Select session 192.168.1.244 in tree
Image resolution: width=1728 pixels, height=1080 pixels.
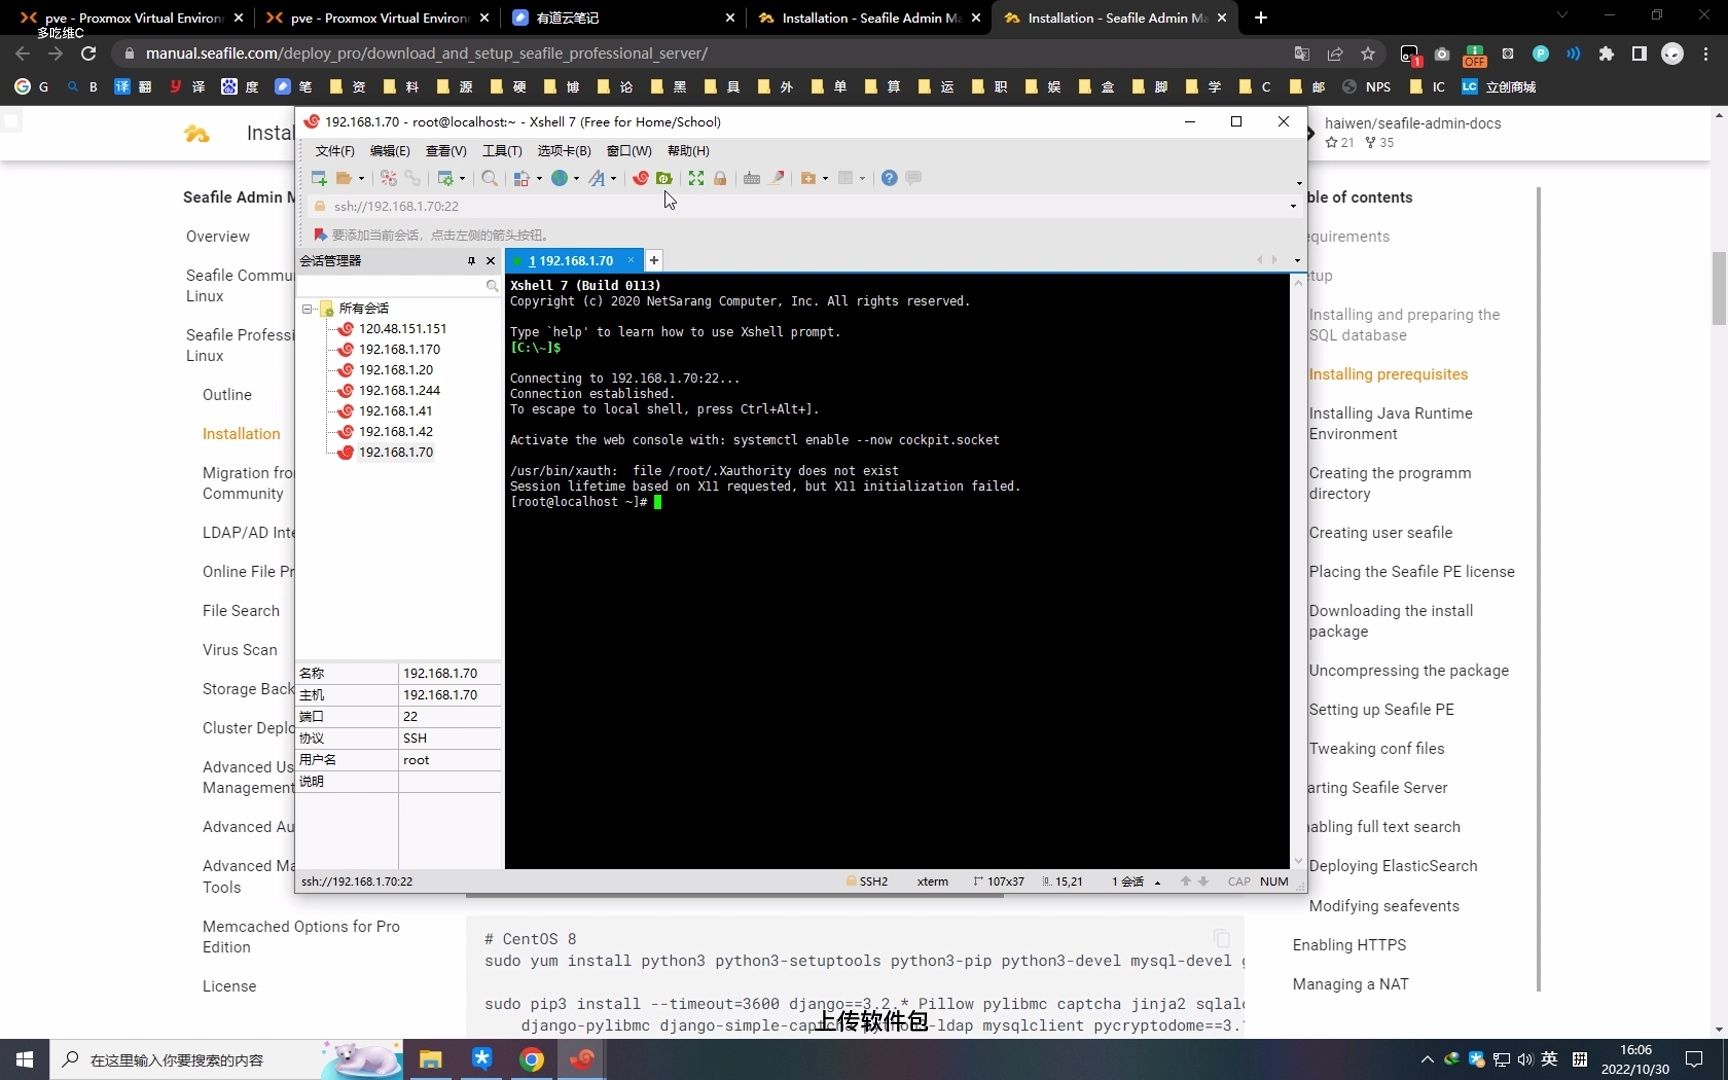tap(399, 391)
